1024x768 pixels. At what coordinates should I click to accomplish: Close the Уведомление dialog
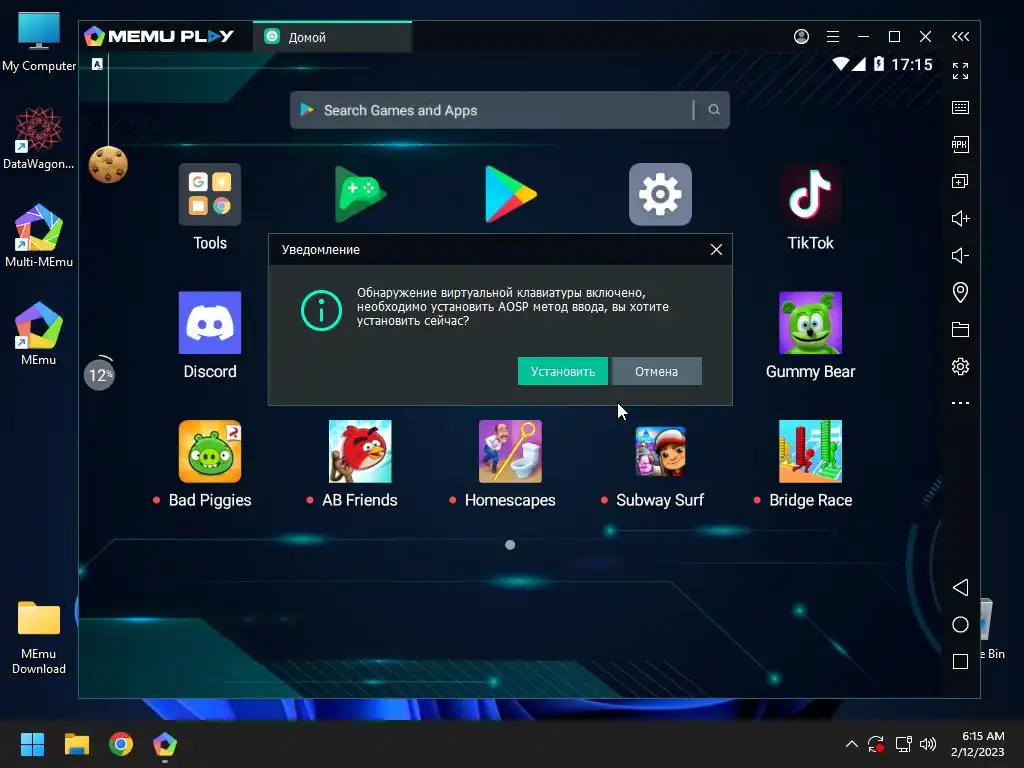716,249
